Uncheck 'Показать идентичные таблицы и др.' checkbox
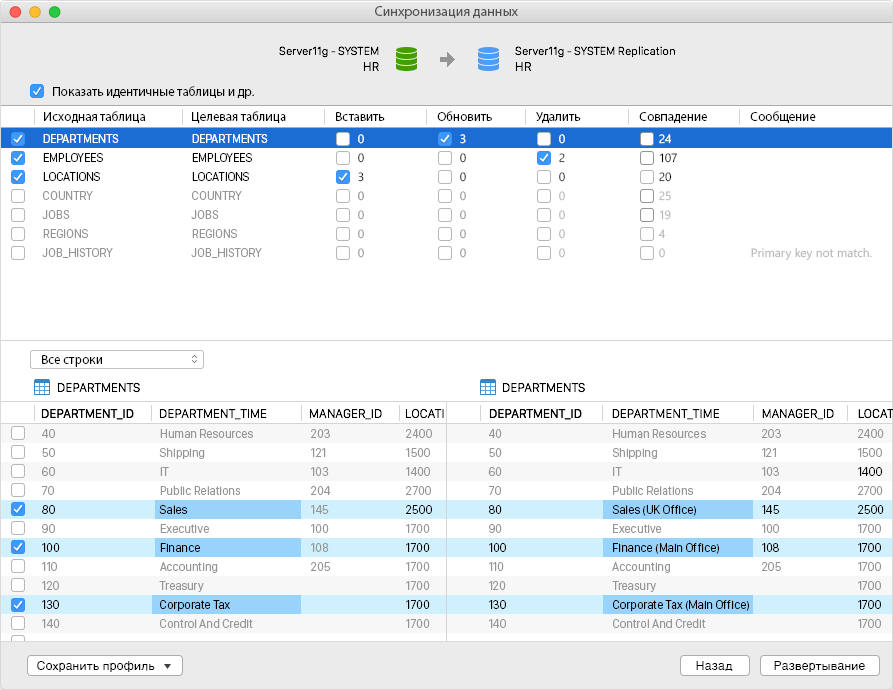Viewport: 893px width, 690px height. click(37, 91)
